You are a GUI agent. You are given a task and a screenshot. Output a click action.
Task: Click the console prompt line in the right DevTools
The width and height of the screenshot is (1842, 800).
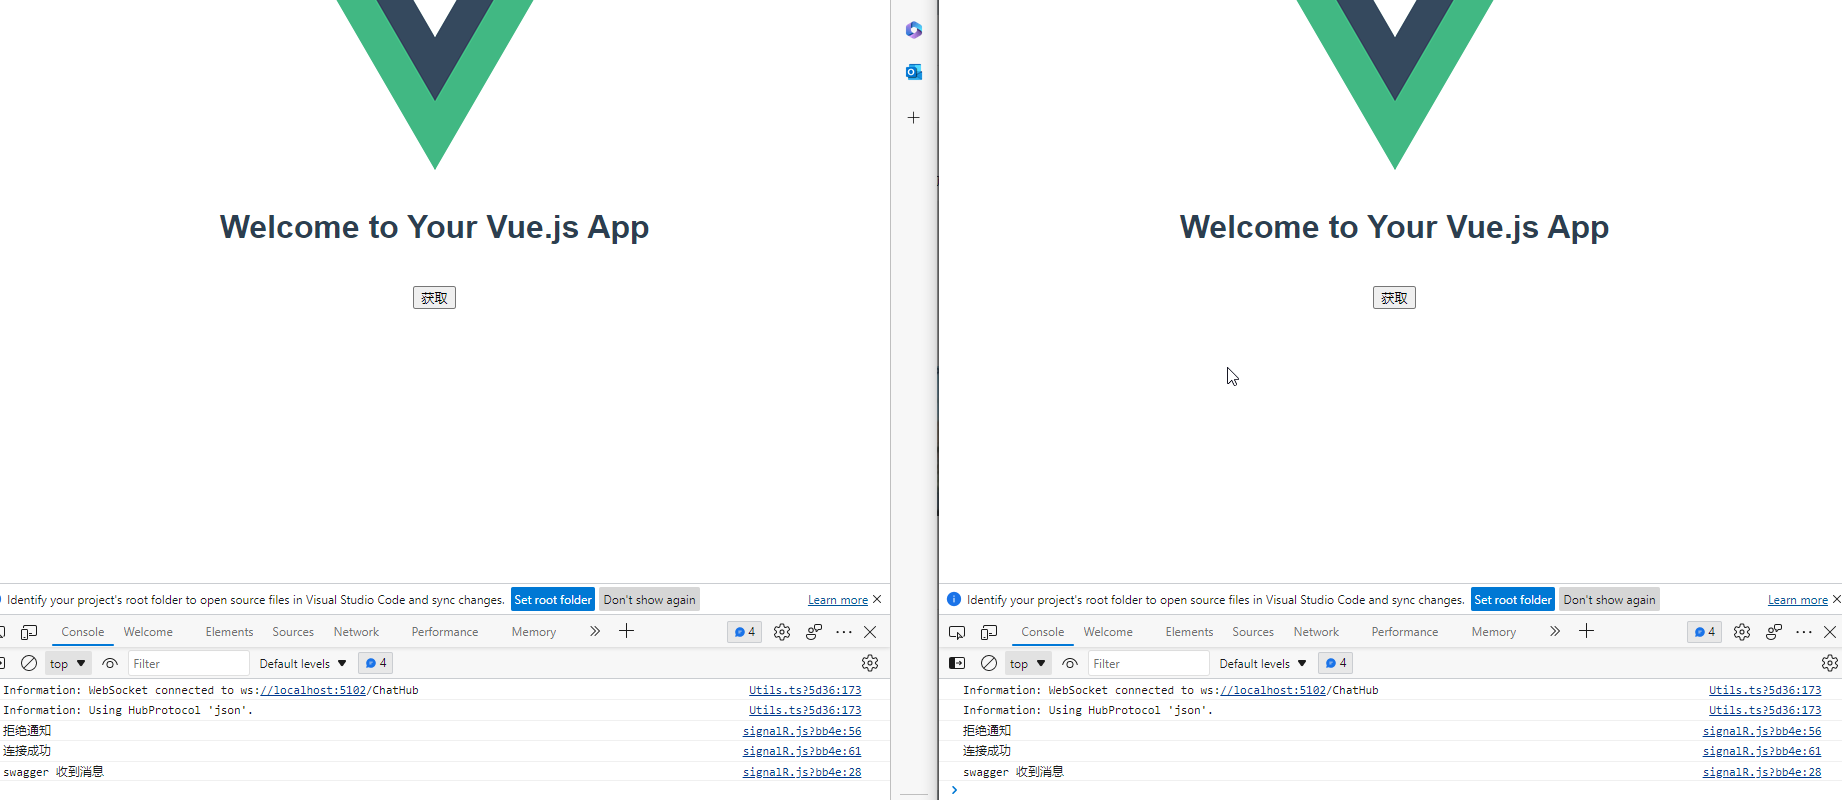point(1390,790)
